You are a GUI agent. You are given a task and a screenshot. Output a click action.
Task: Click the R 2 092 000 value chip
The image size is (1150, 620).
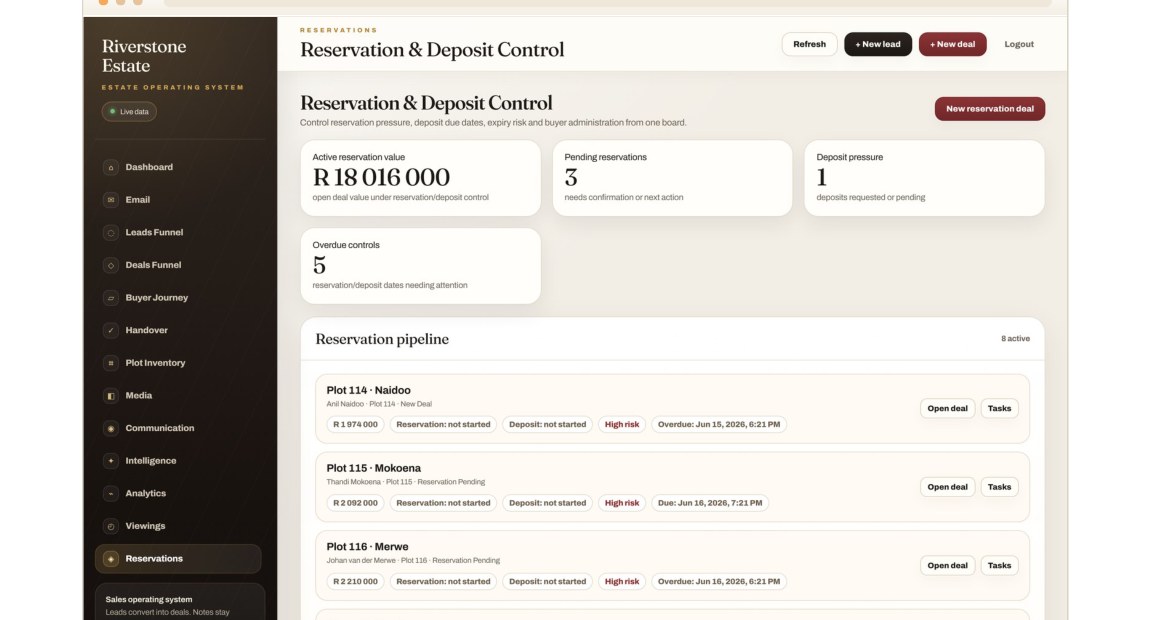click(x=355, y=503)
